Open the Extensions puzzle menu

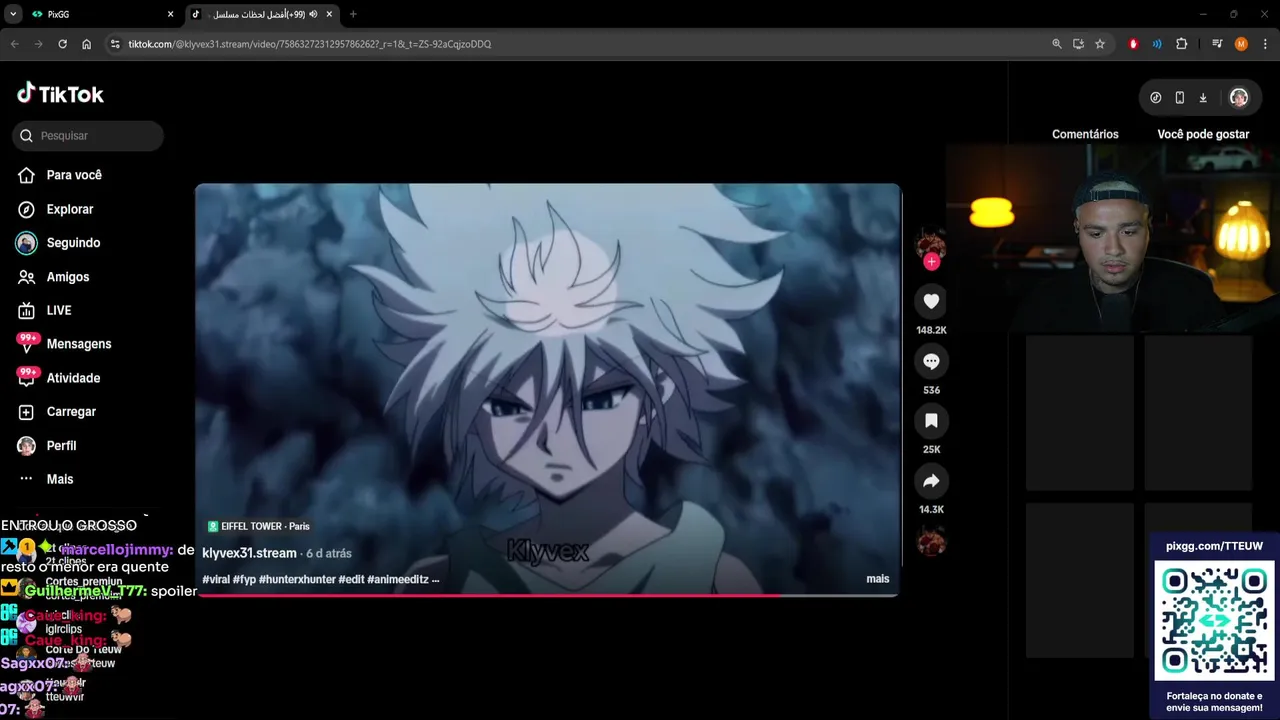pyautogui.click(x=1181, y=44)
